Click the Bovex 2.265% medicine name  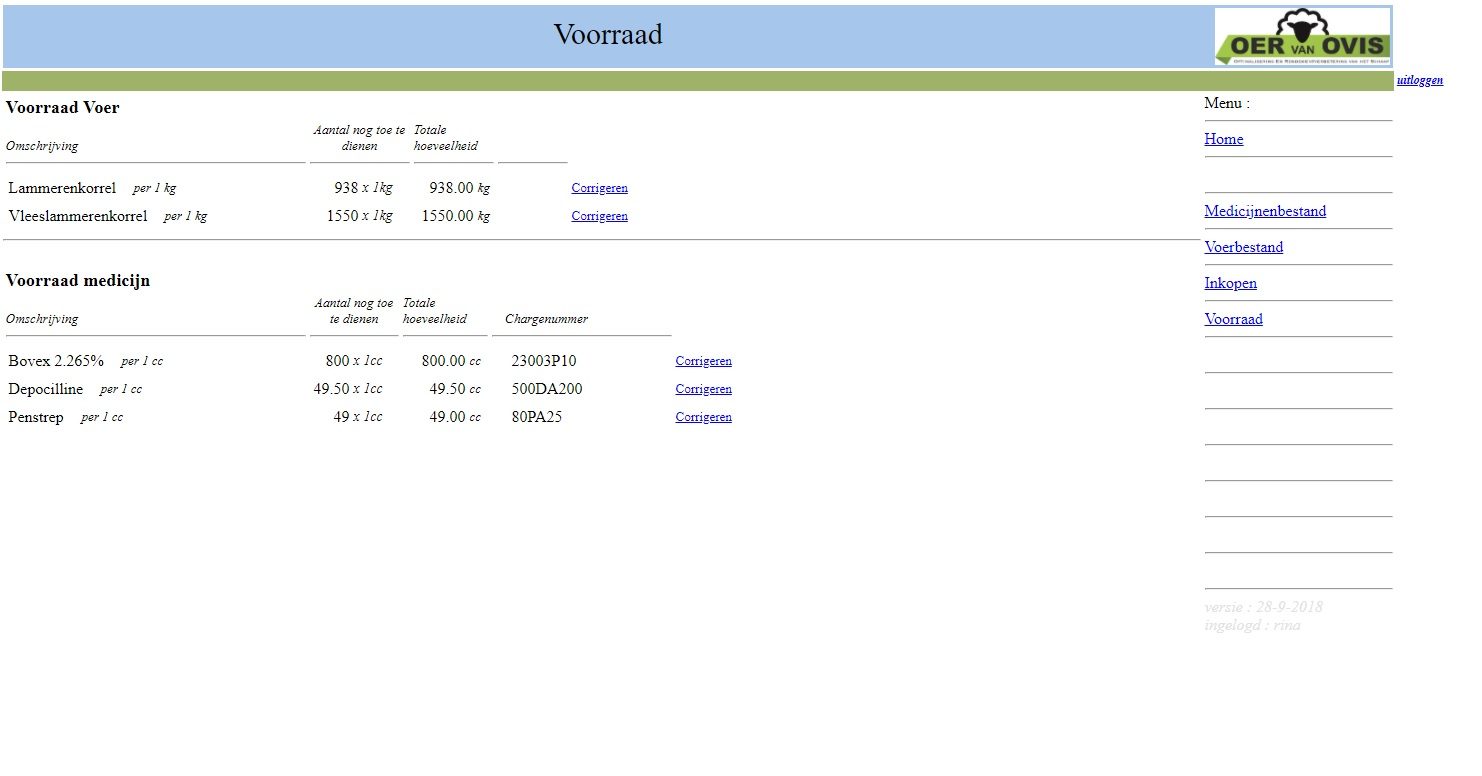[56, 361]
